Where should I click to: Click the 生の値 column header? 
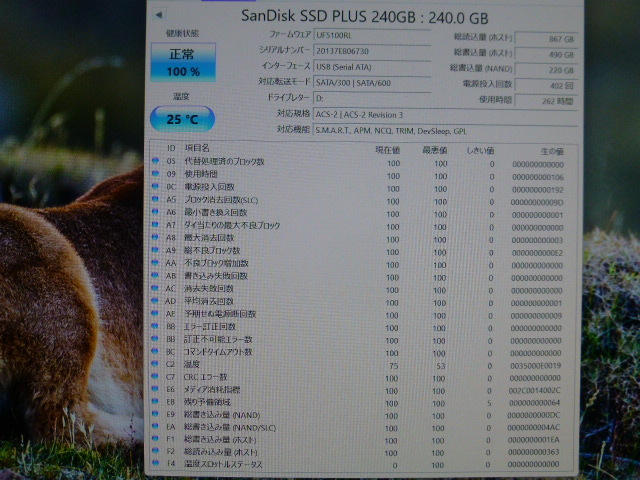click(x=552, y=151)
